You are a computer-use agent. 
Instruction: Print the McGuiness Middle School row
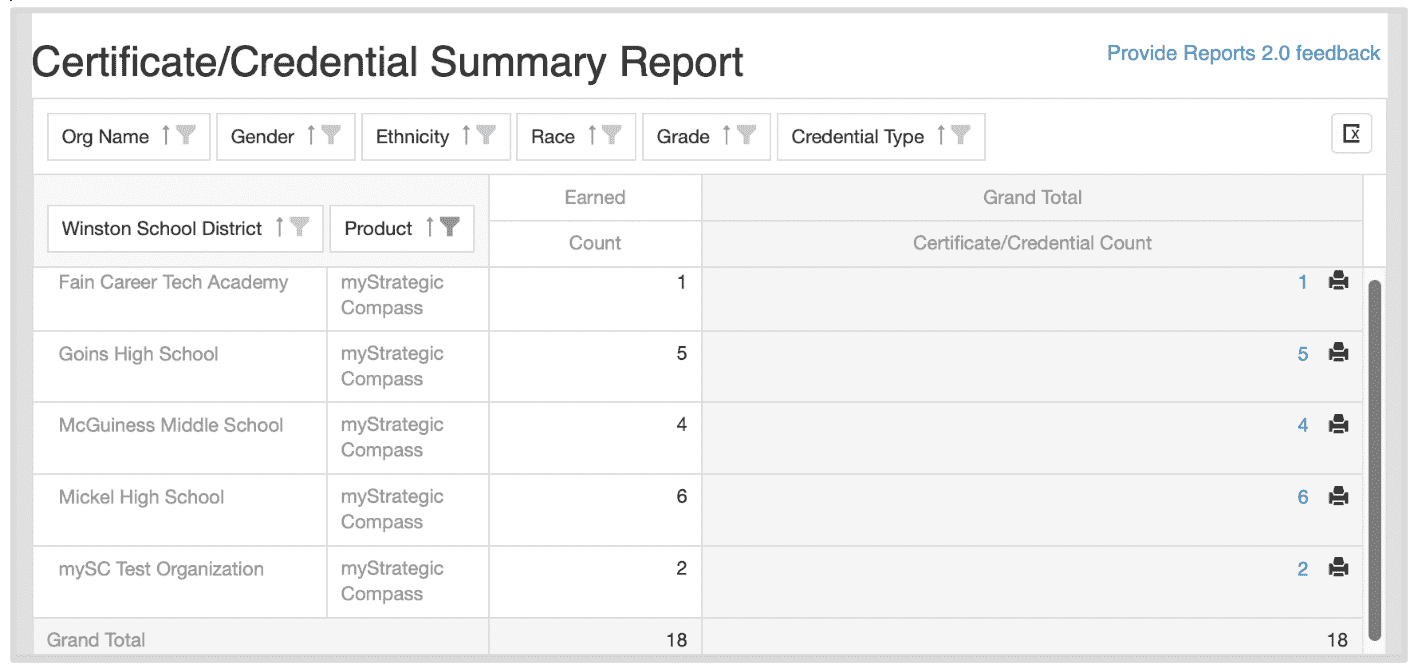pyautogui.click(x=1338, y=425)
